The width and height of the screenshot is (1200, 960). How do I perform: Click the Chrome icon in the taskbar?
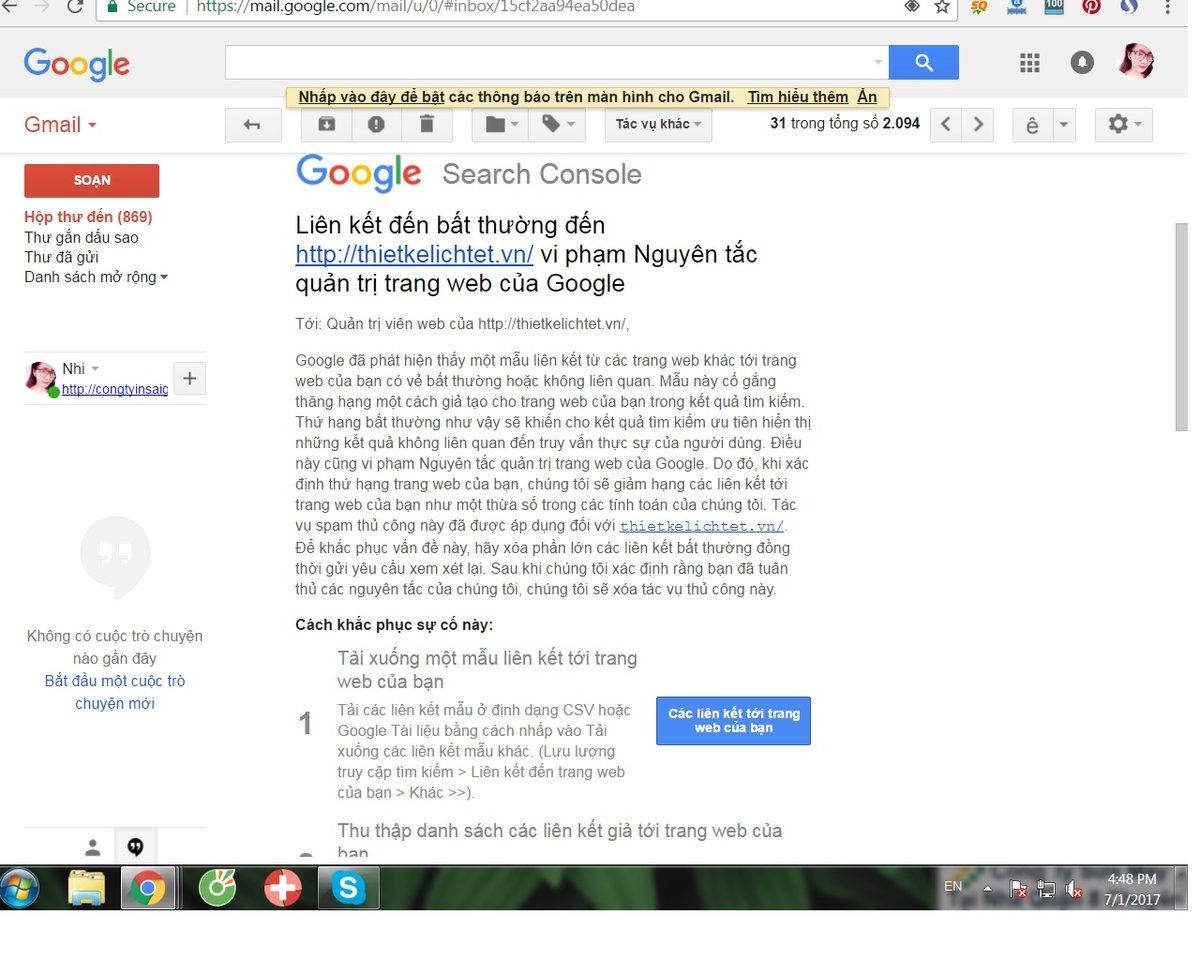pyautogui.click(x=148, y=888)
